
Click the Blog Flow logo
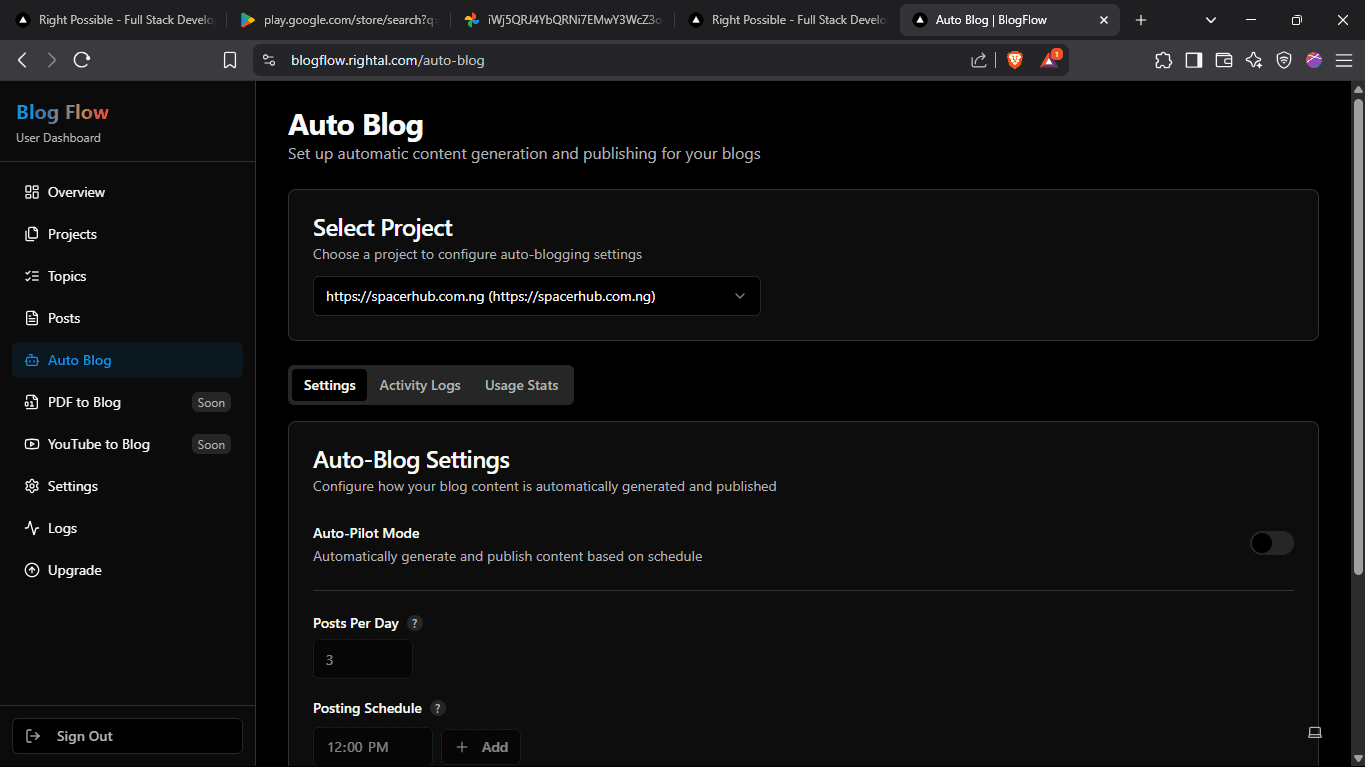click(x=62, y=112)
